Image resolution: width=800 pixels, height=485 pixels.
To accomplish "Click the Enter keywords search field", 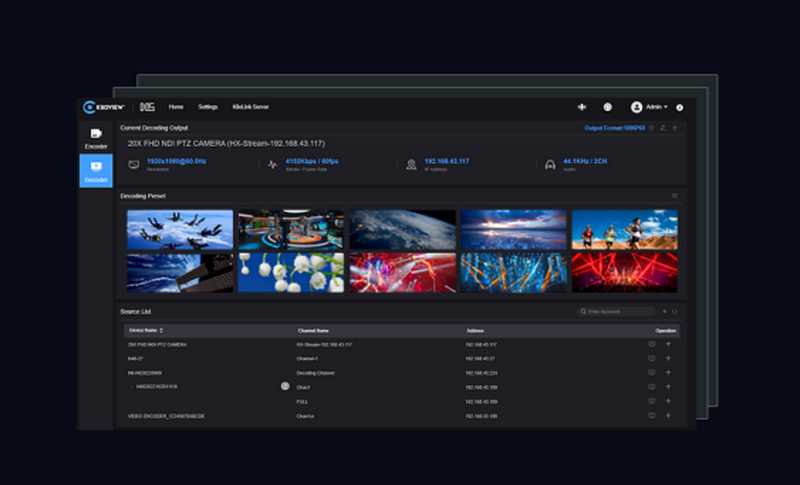I will pos(618,312).
